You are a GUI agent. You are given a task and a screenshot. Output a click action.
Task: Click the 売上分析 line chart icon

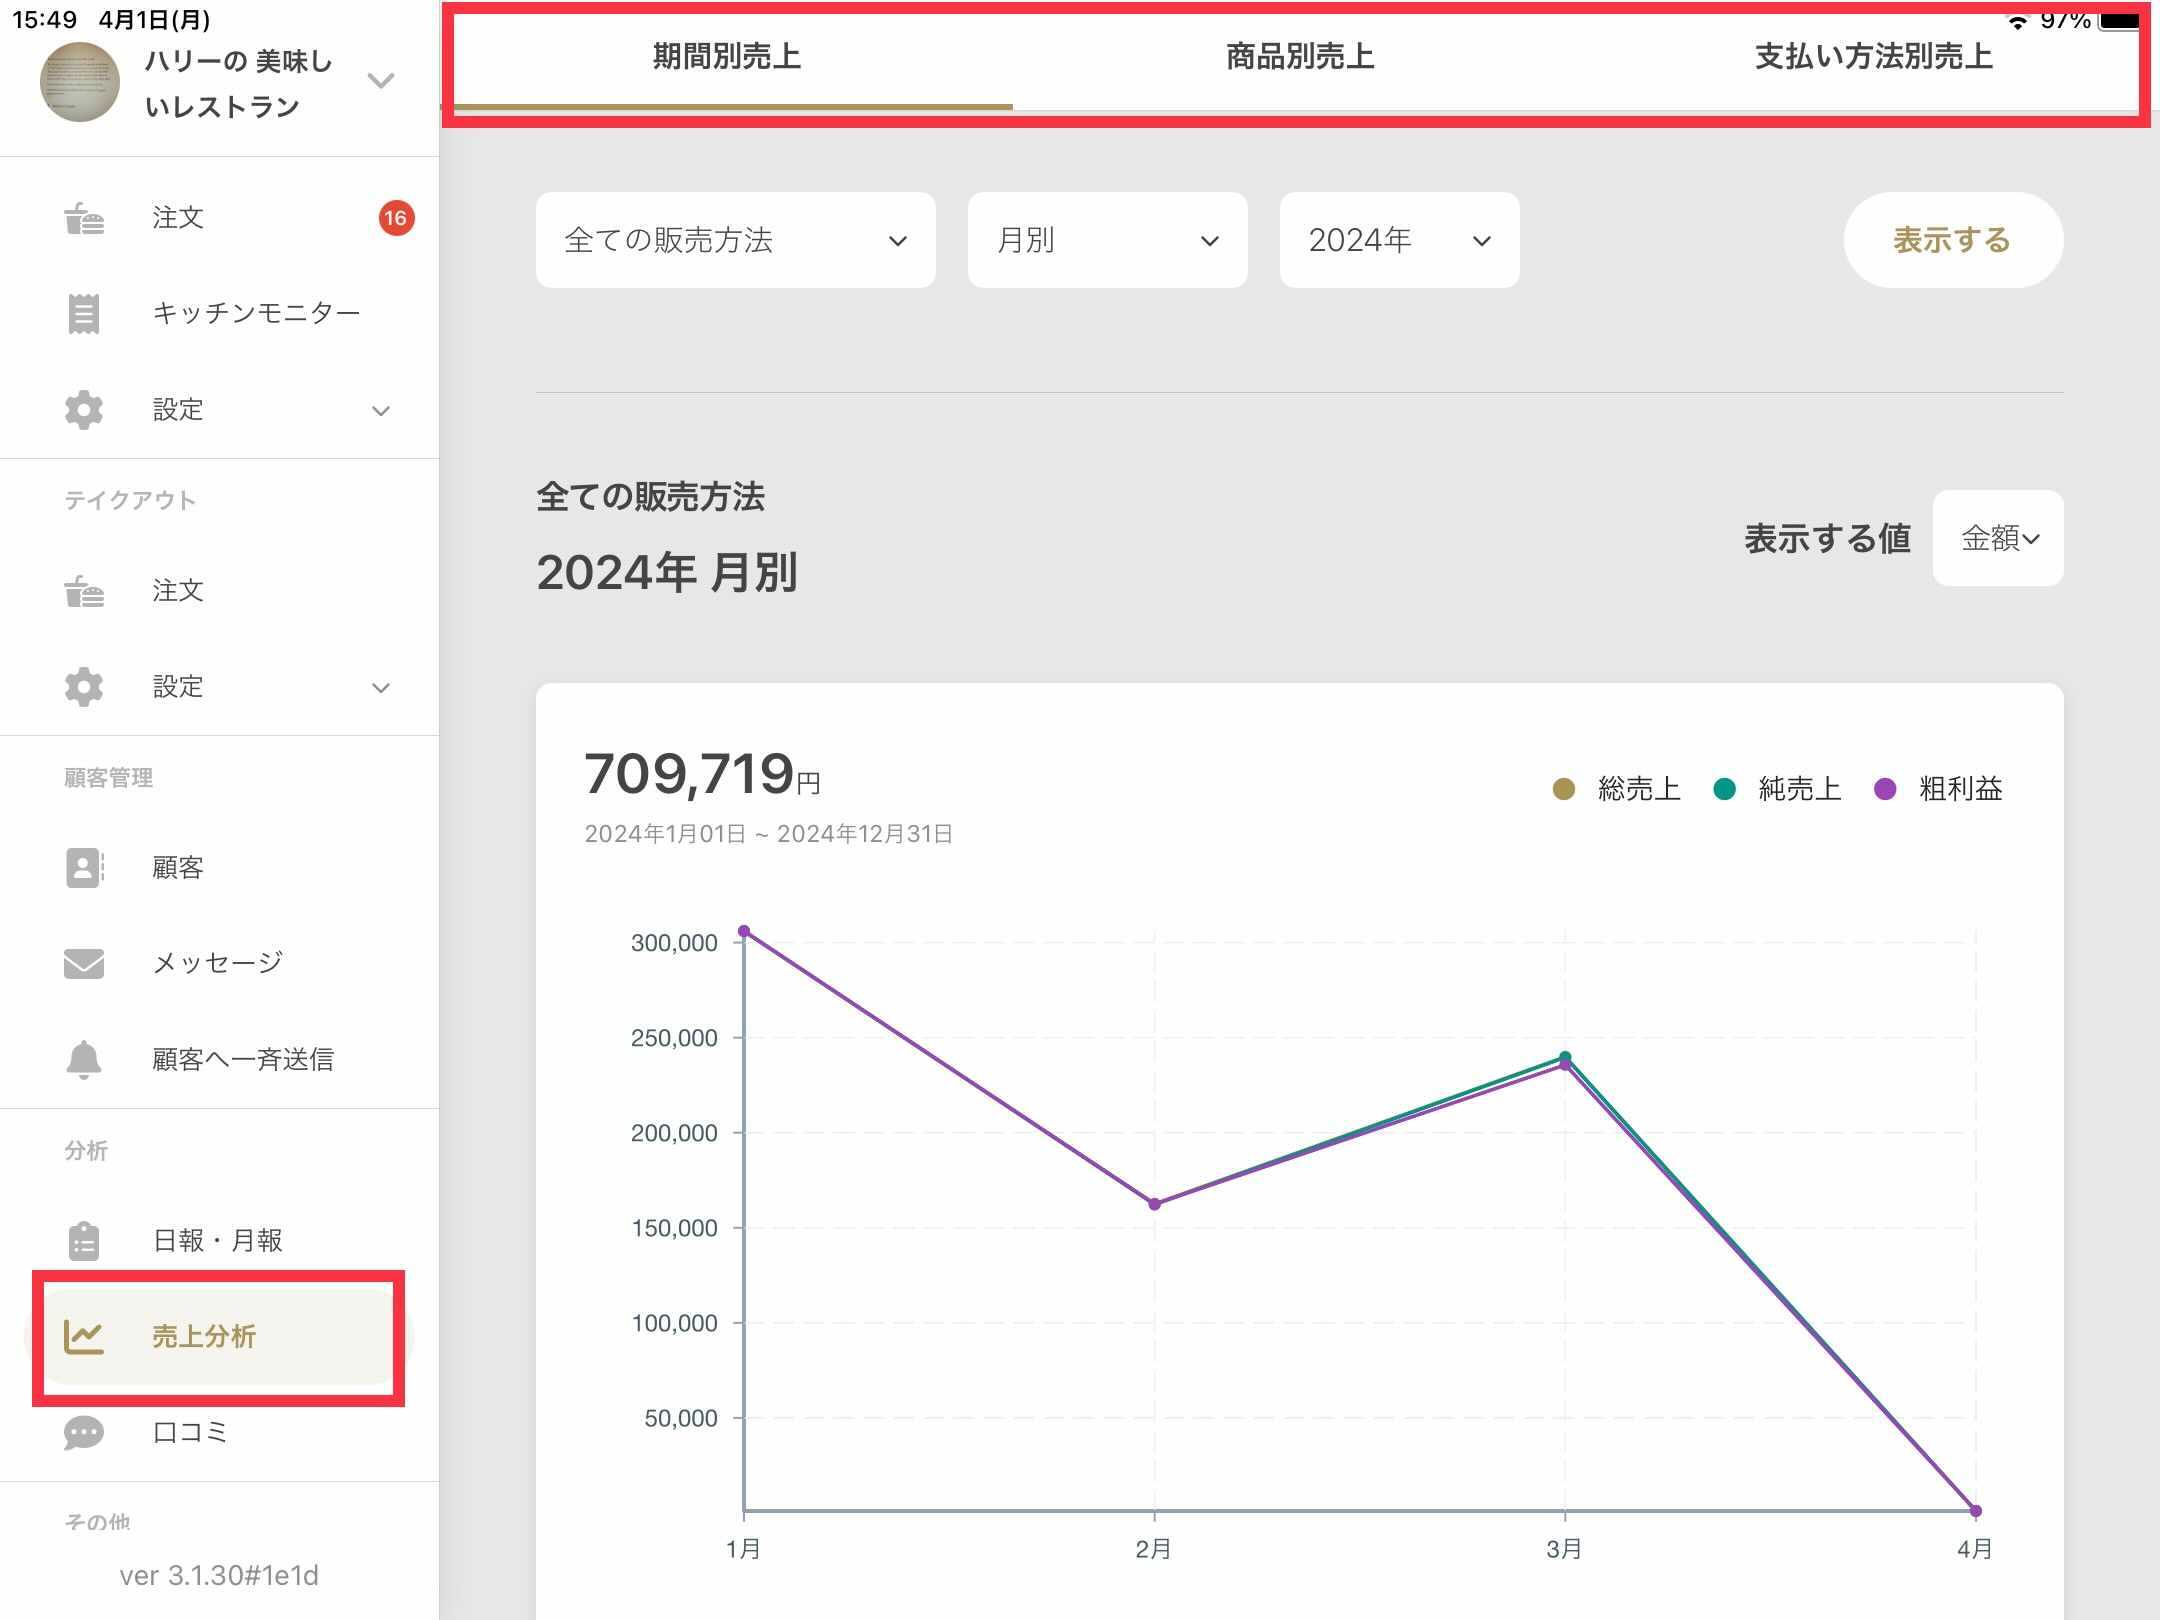[84, 1337]
